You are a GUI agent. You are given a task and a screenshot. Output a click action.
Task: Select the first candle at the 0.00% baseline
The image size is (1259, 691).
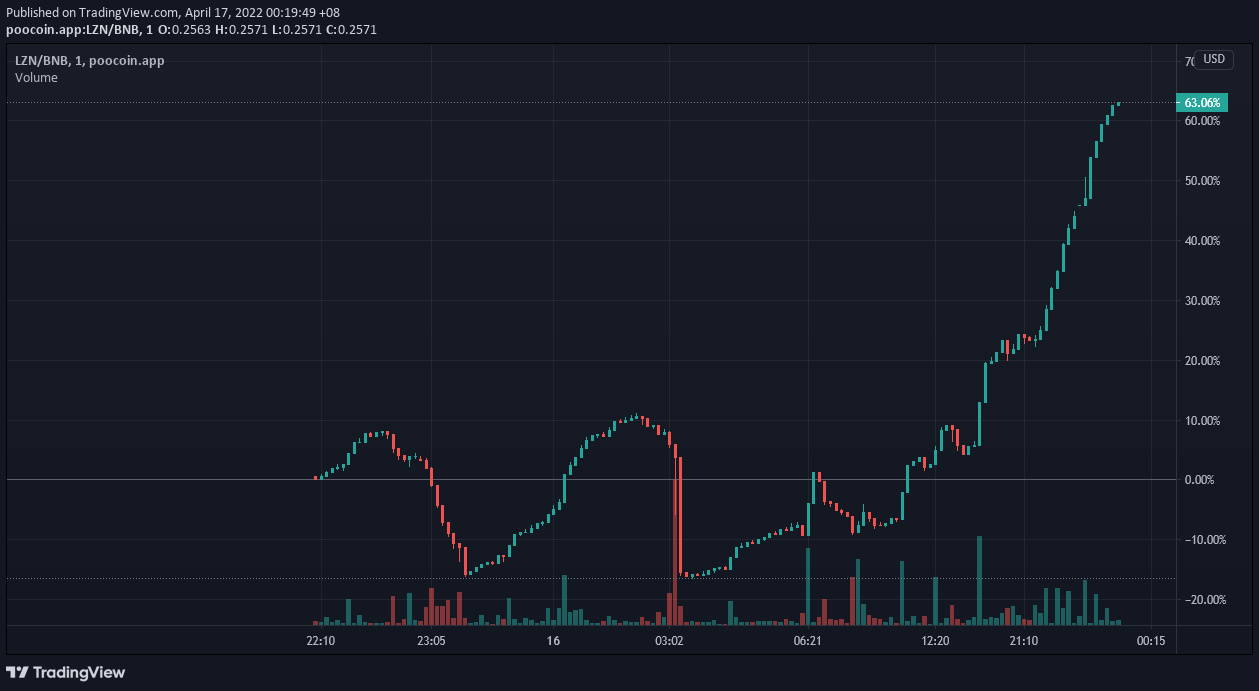point(316,478)
